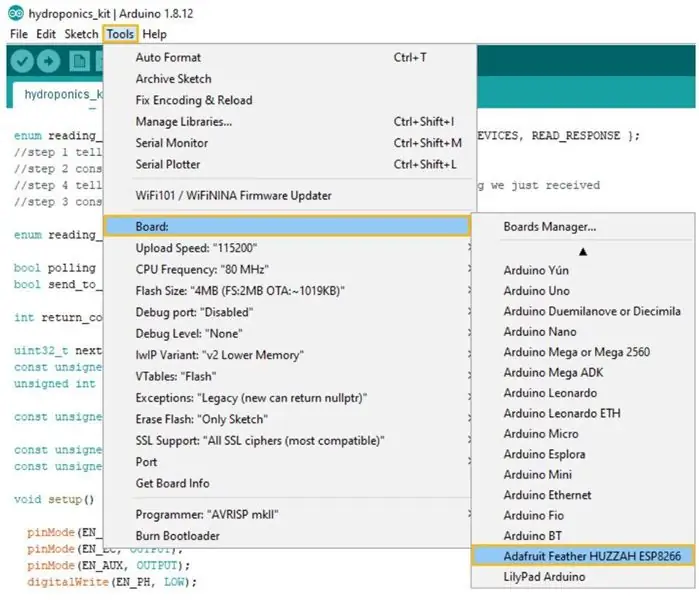Launch WiFi101 / WiFiNINA Firmware Updater

[290, 196]
